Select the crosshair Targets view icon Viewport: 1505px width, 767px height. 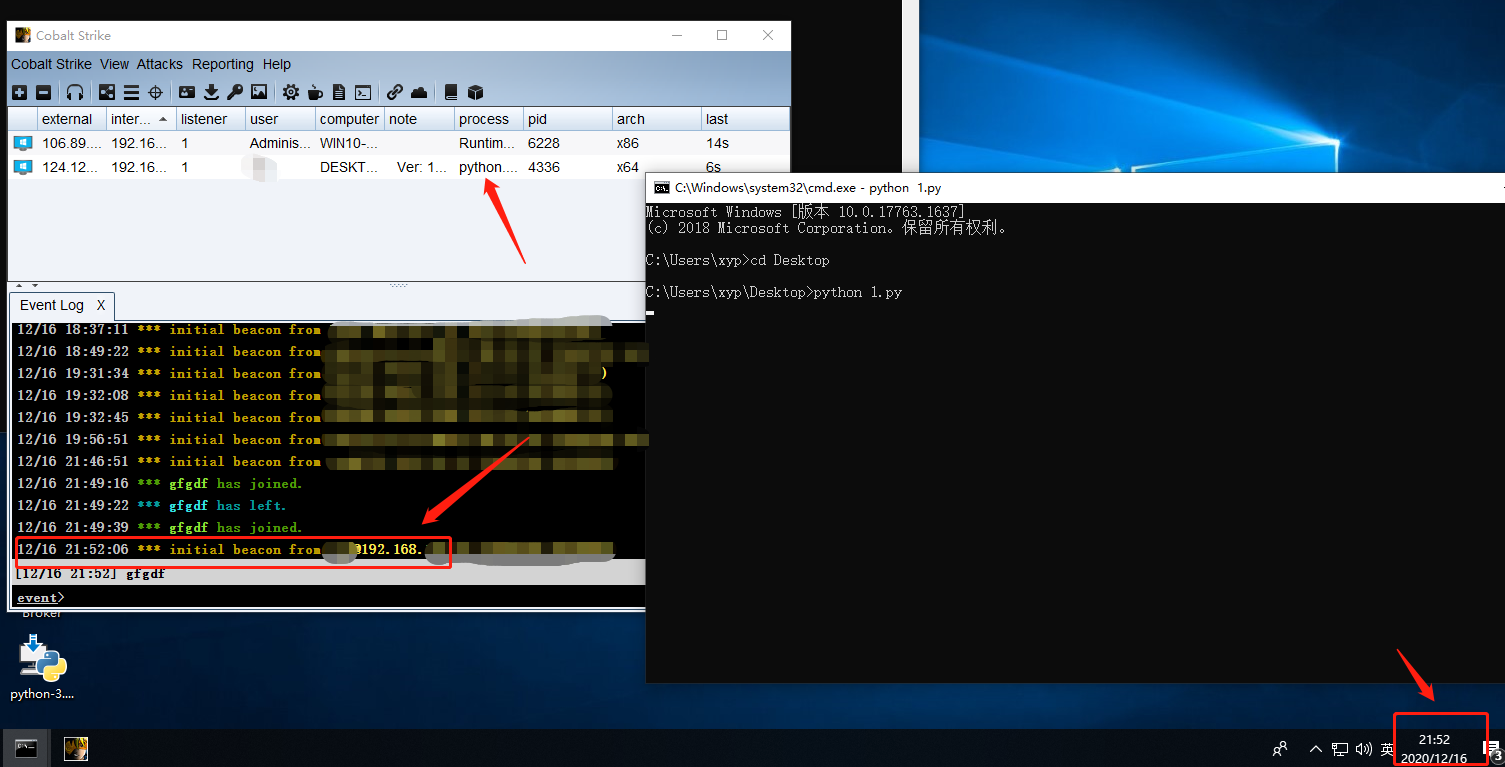click(x=156, y=92)
